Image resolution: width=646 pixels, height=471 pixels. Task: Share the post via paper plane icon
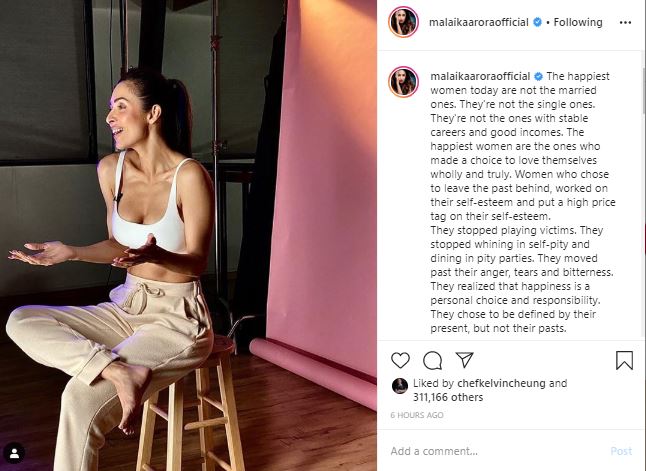coord(464,360)
